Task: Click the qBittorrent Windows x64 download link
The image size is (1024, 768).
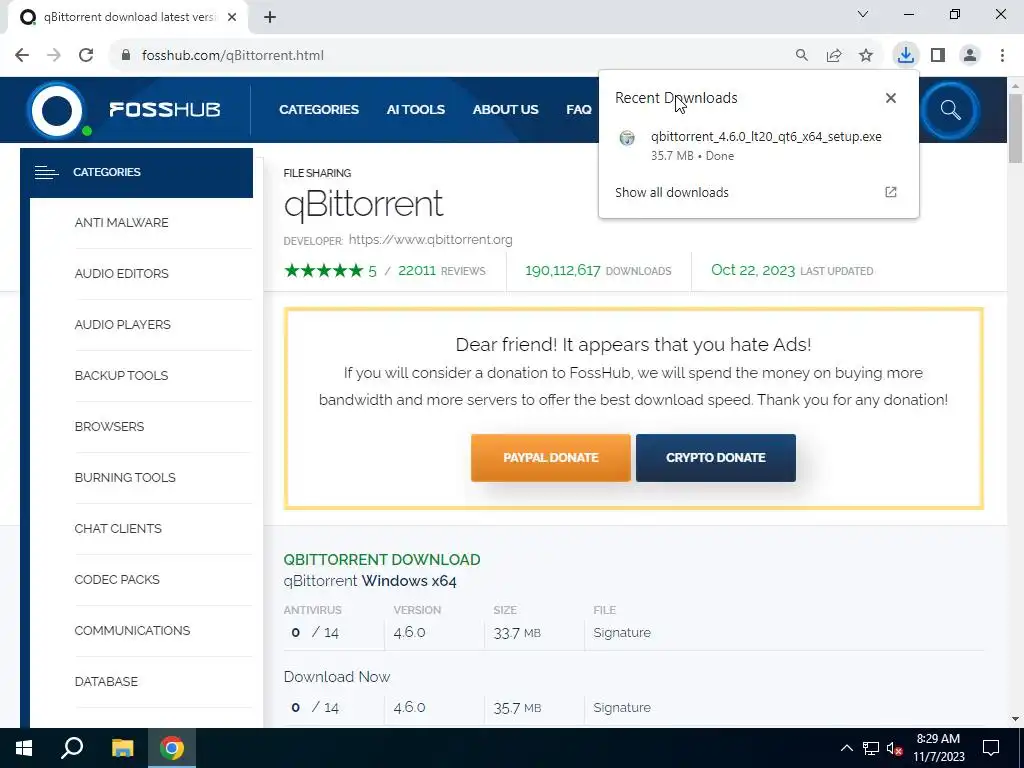Action: tap(370, 581)
